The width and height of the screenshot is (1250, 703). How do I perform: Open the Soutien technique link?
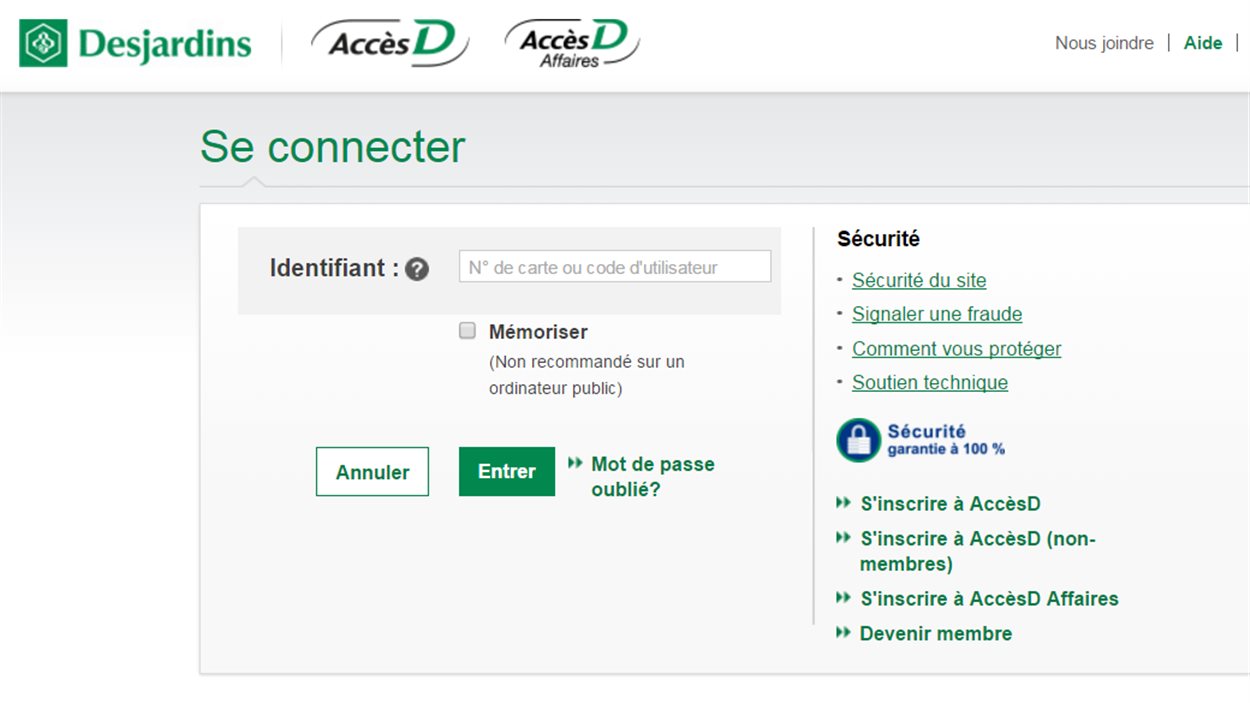tap(930, 382)
